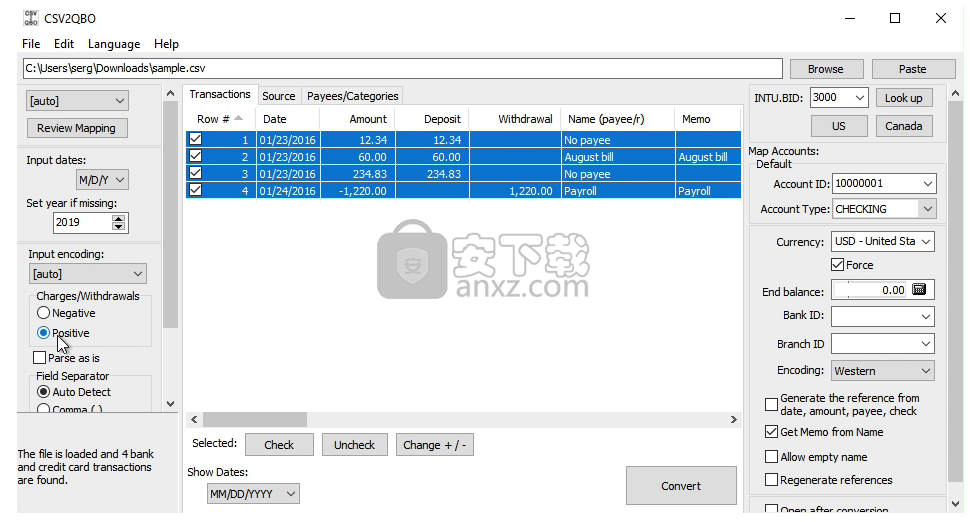The height and width of the screenshot is (522, 970).
Task: Open the File menu
Action: [x=31, y=44]
